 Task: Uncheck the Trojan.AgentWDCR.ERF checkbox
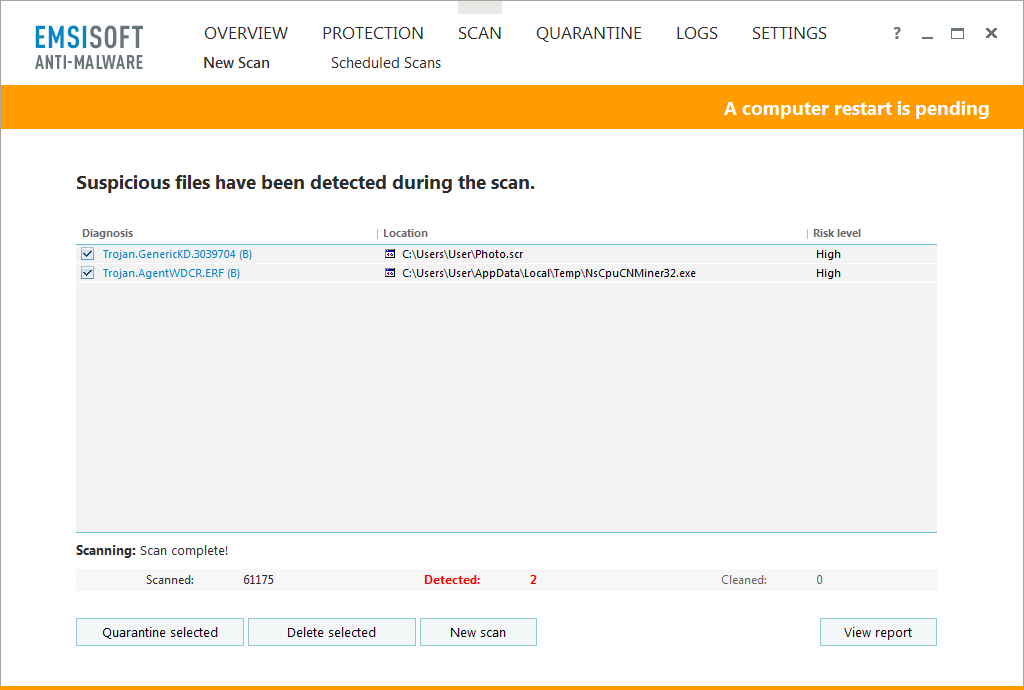[88, 273]
